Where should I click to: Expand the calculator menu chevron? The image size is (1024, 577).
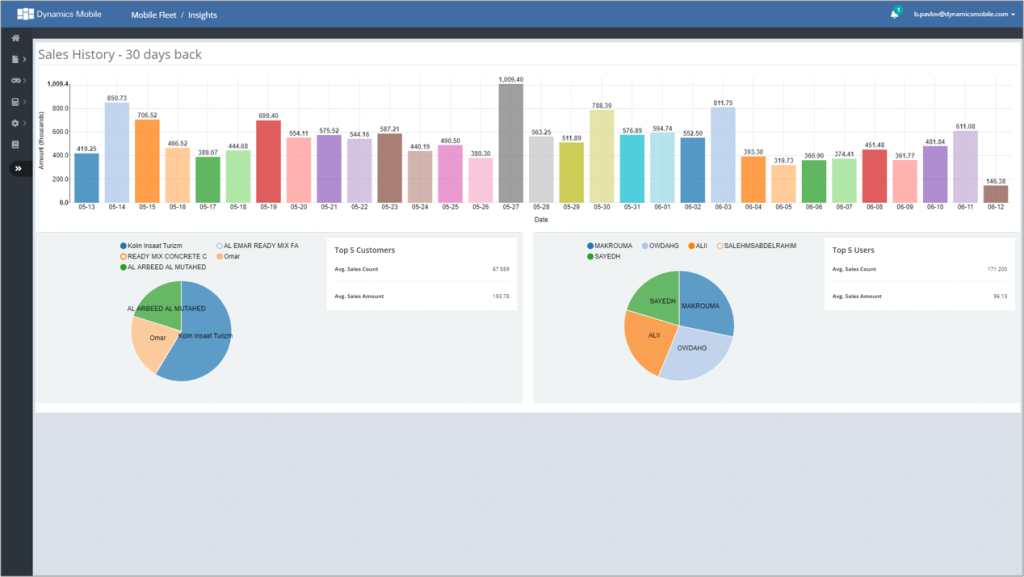pos(25,102)
